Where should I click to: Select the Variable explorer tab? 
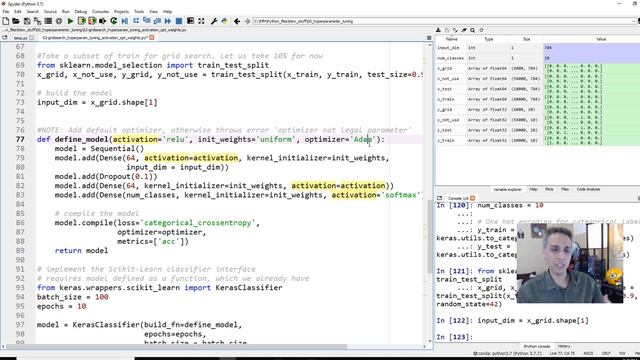507,189
